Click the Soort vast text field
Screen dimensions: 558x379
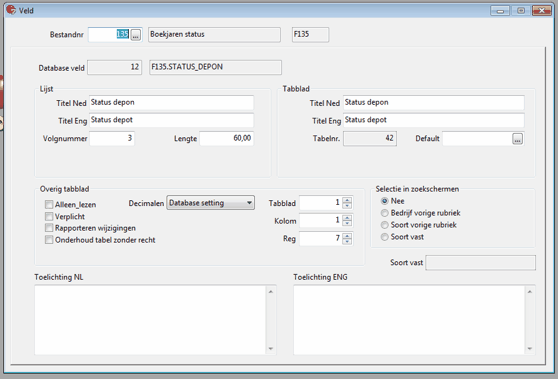pyautogui.click(x=480, y=263)
